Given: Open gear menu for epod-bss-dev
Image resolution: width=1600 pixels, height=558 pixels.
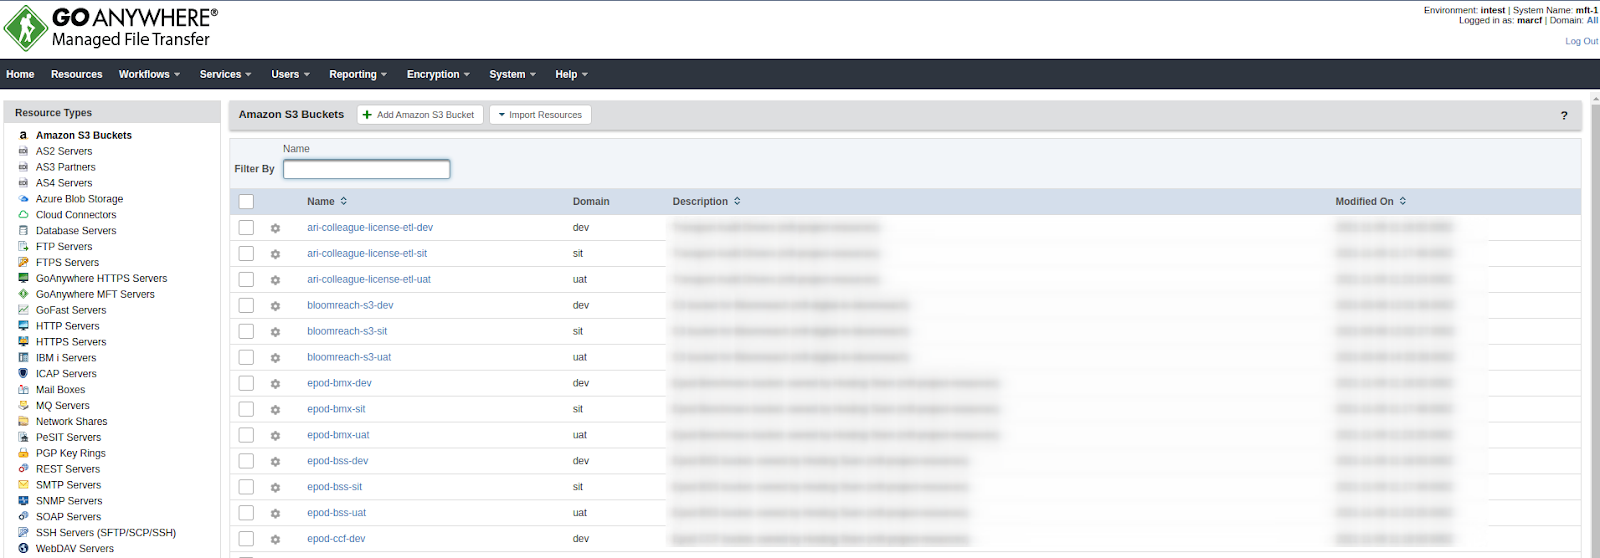Looking at the screenshot, I should coord(275,462).
